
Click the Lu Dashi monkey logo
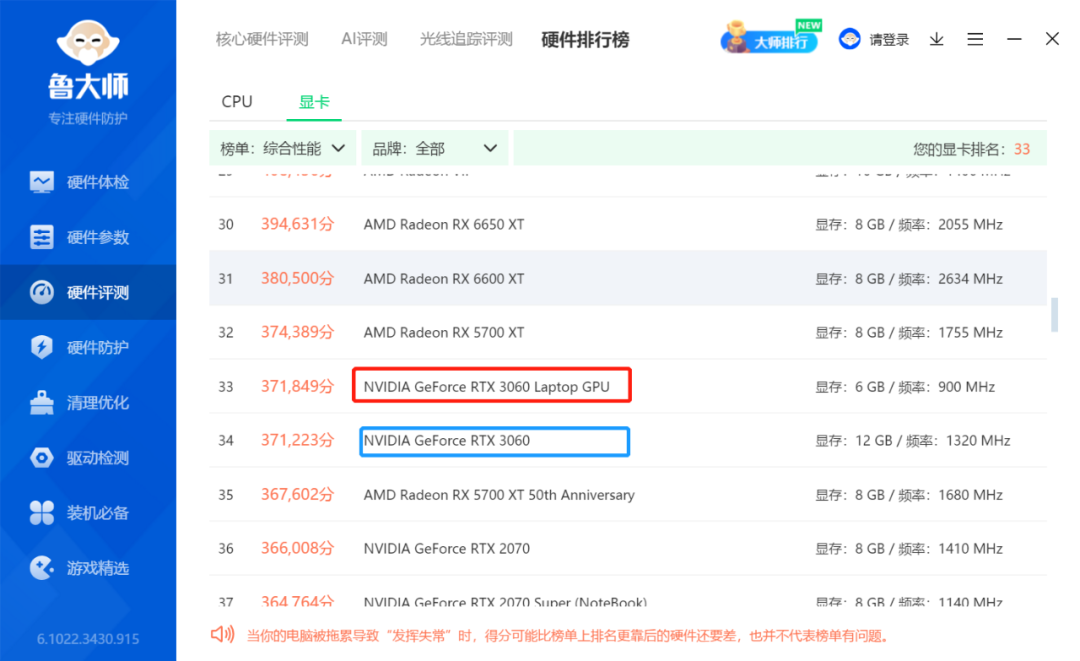(x=88, y=43)
